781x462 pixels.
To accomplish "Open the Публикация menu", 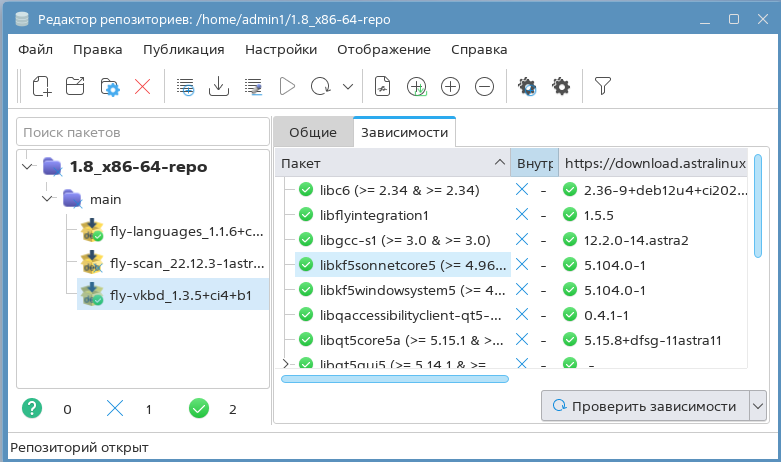I will click(x=183, y=49).
